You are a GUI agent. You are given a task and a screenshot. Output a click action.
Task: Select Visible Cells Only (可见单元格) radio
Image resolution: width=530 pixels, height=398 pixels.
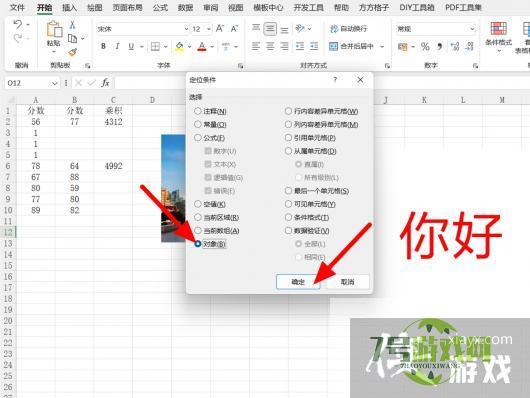(288, 204)
